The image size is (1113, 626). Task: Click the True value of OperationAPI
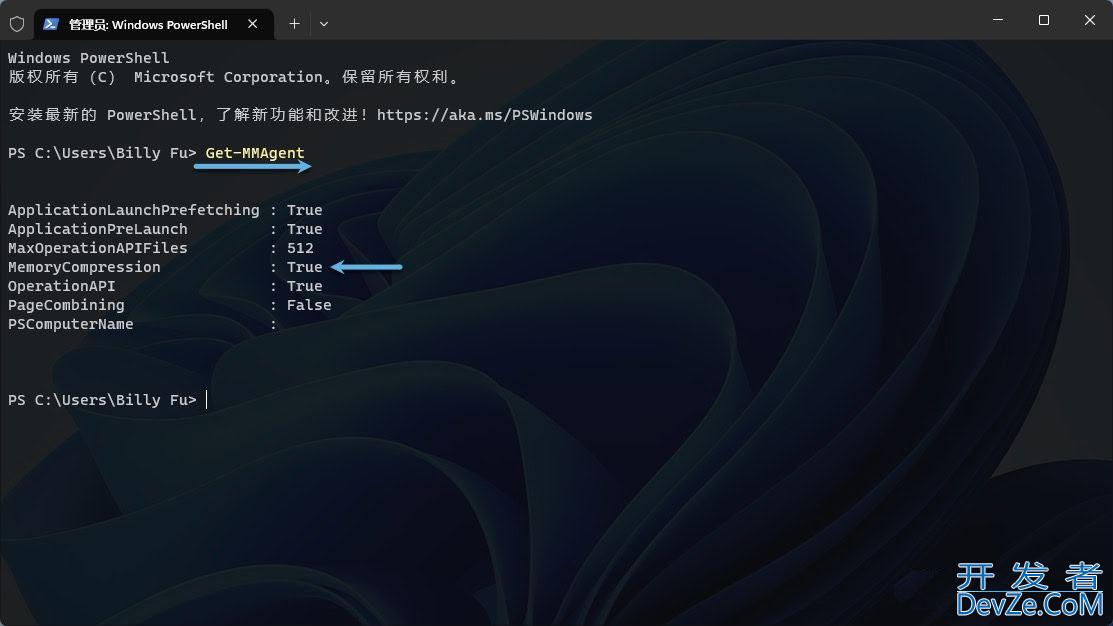pos(305,286)
